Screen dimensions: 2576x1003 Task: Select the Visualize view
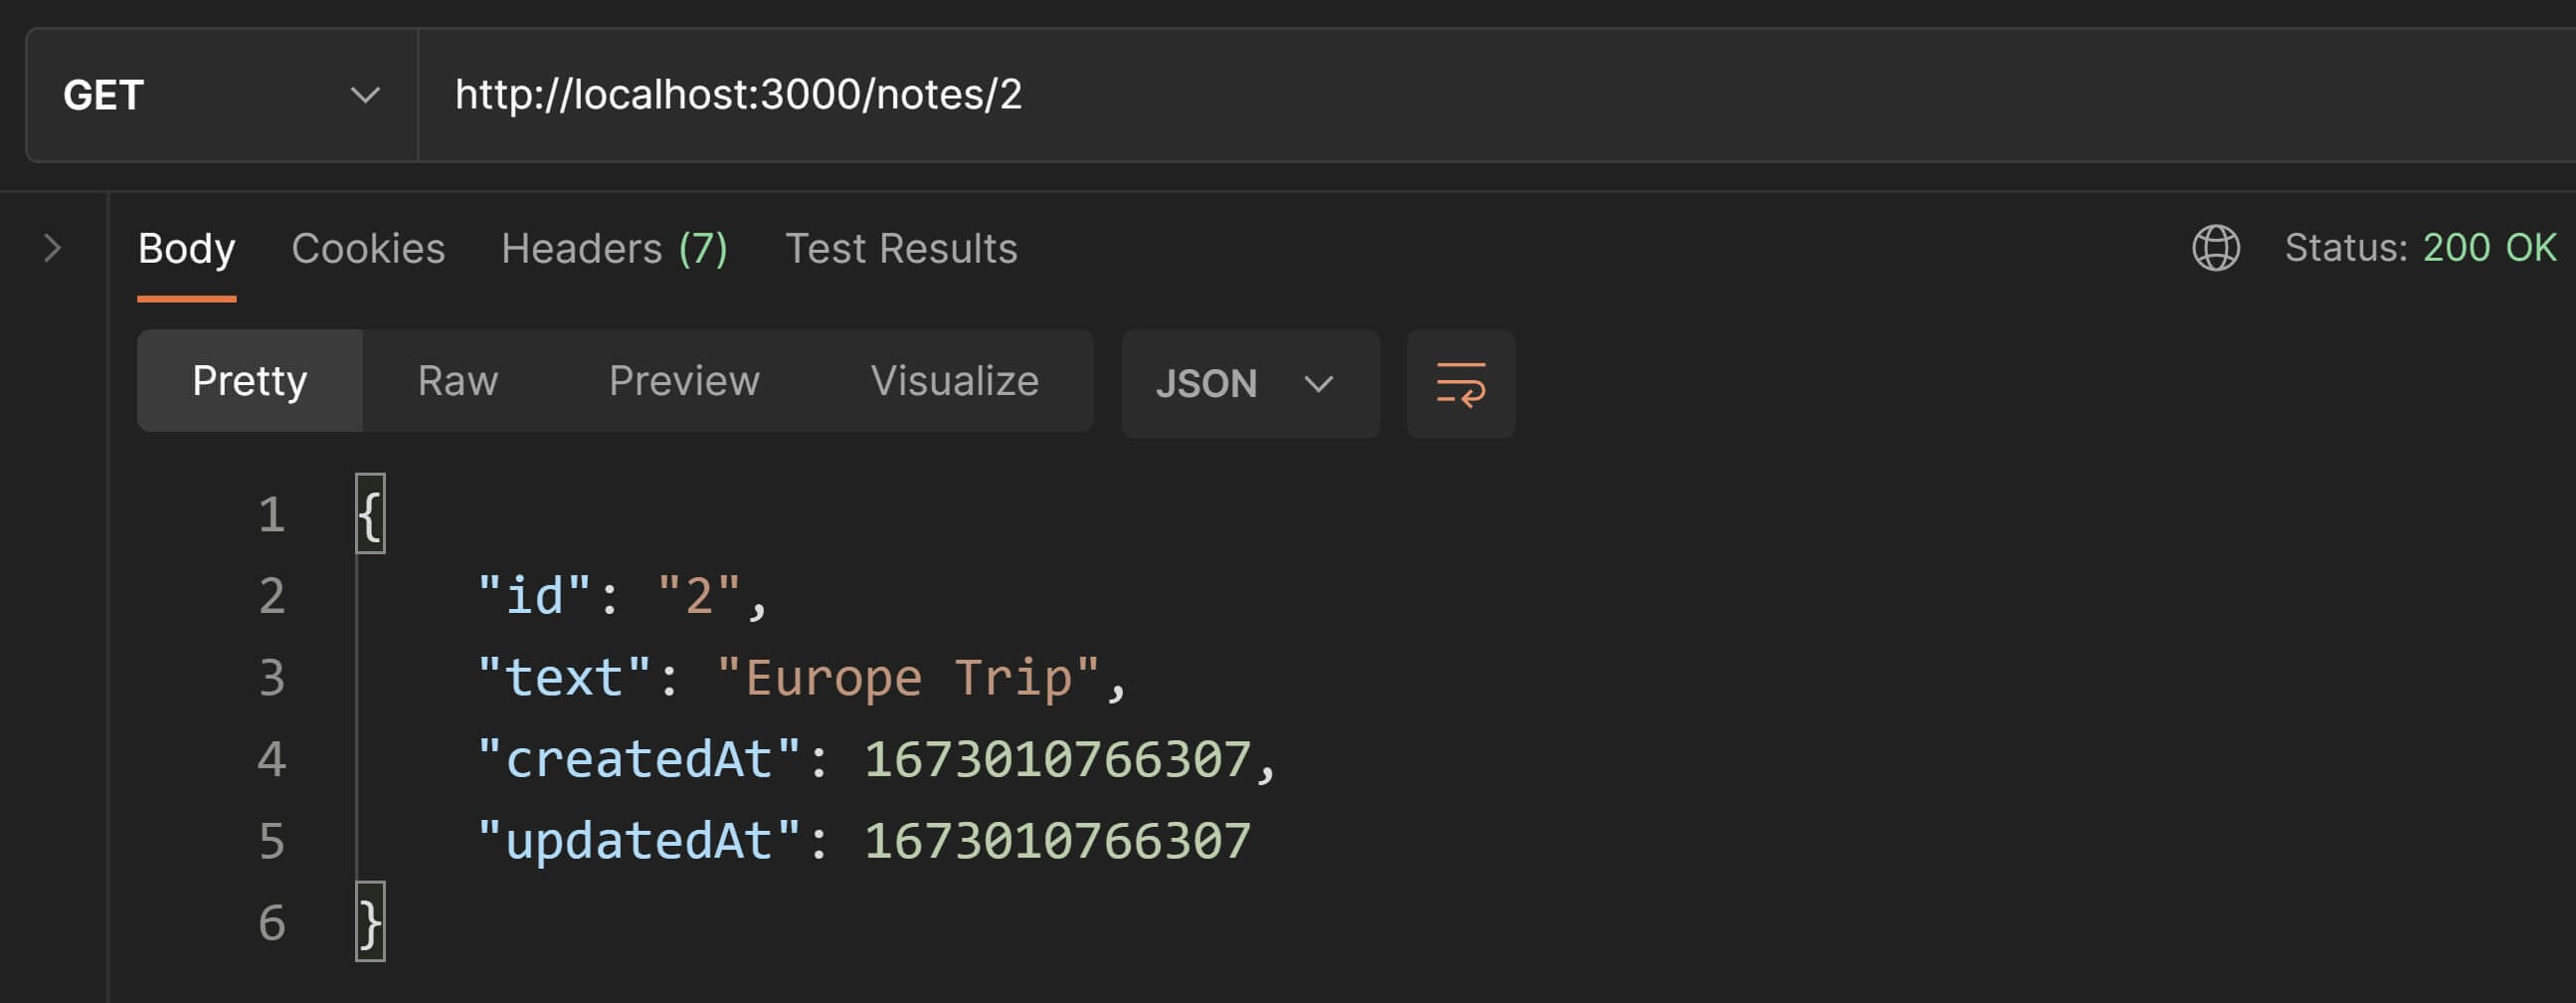pos(955,381)
